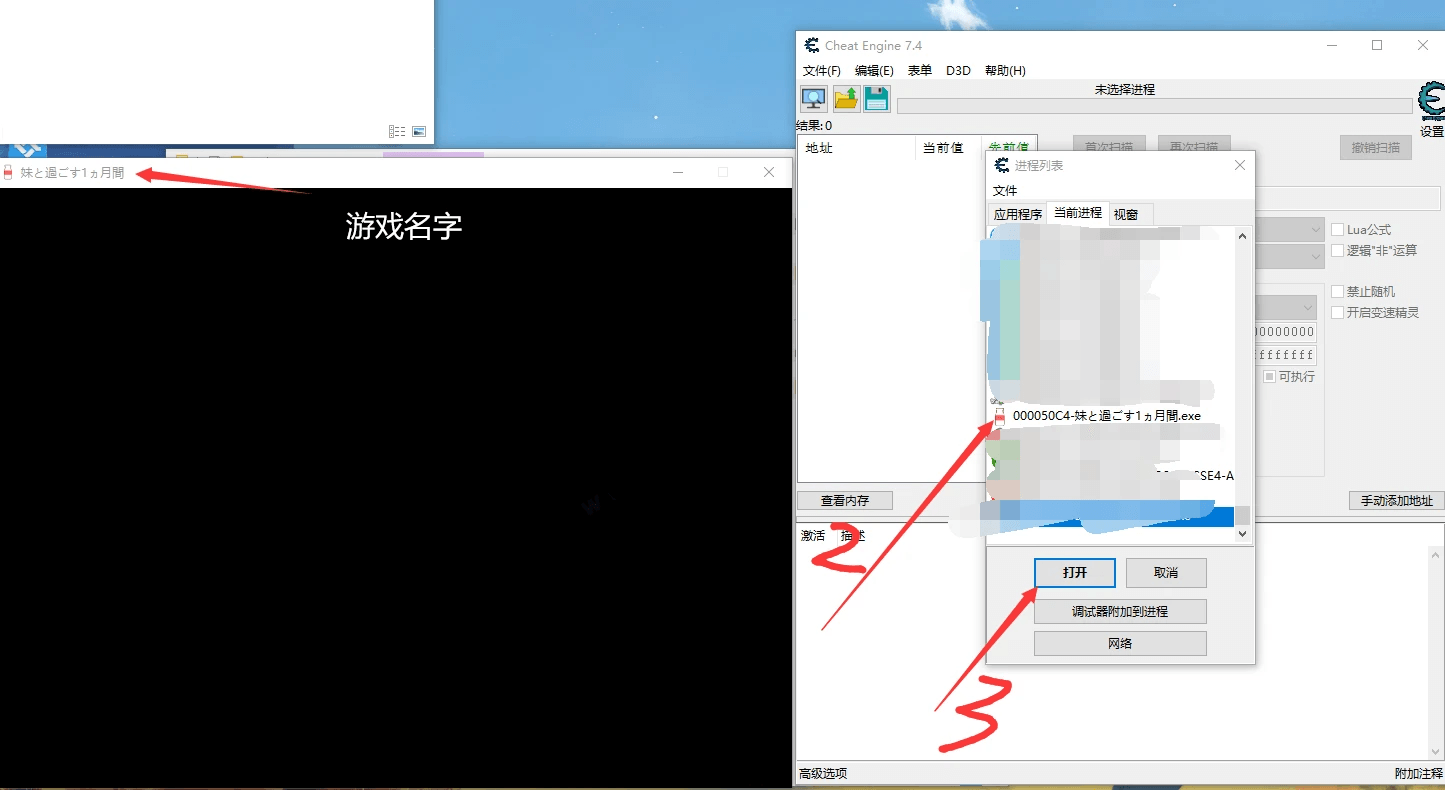Switch Explorer to details view icon
Image resolution: width=1445 pixels, height=790 pixels.
pos(397,132)
